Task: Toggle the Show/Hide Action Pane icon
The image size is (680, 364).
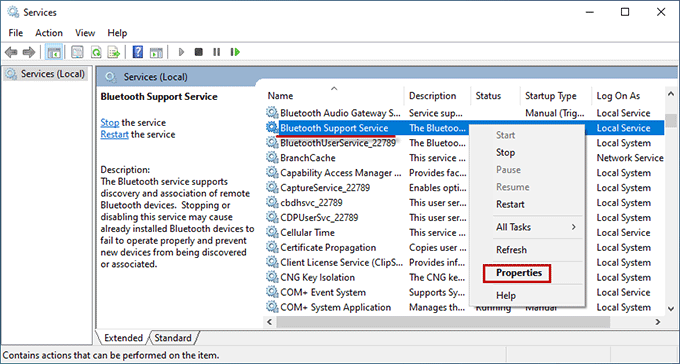Action: click(156, 52)
